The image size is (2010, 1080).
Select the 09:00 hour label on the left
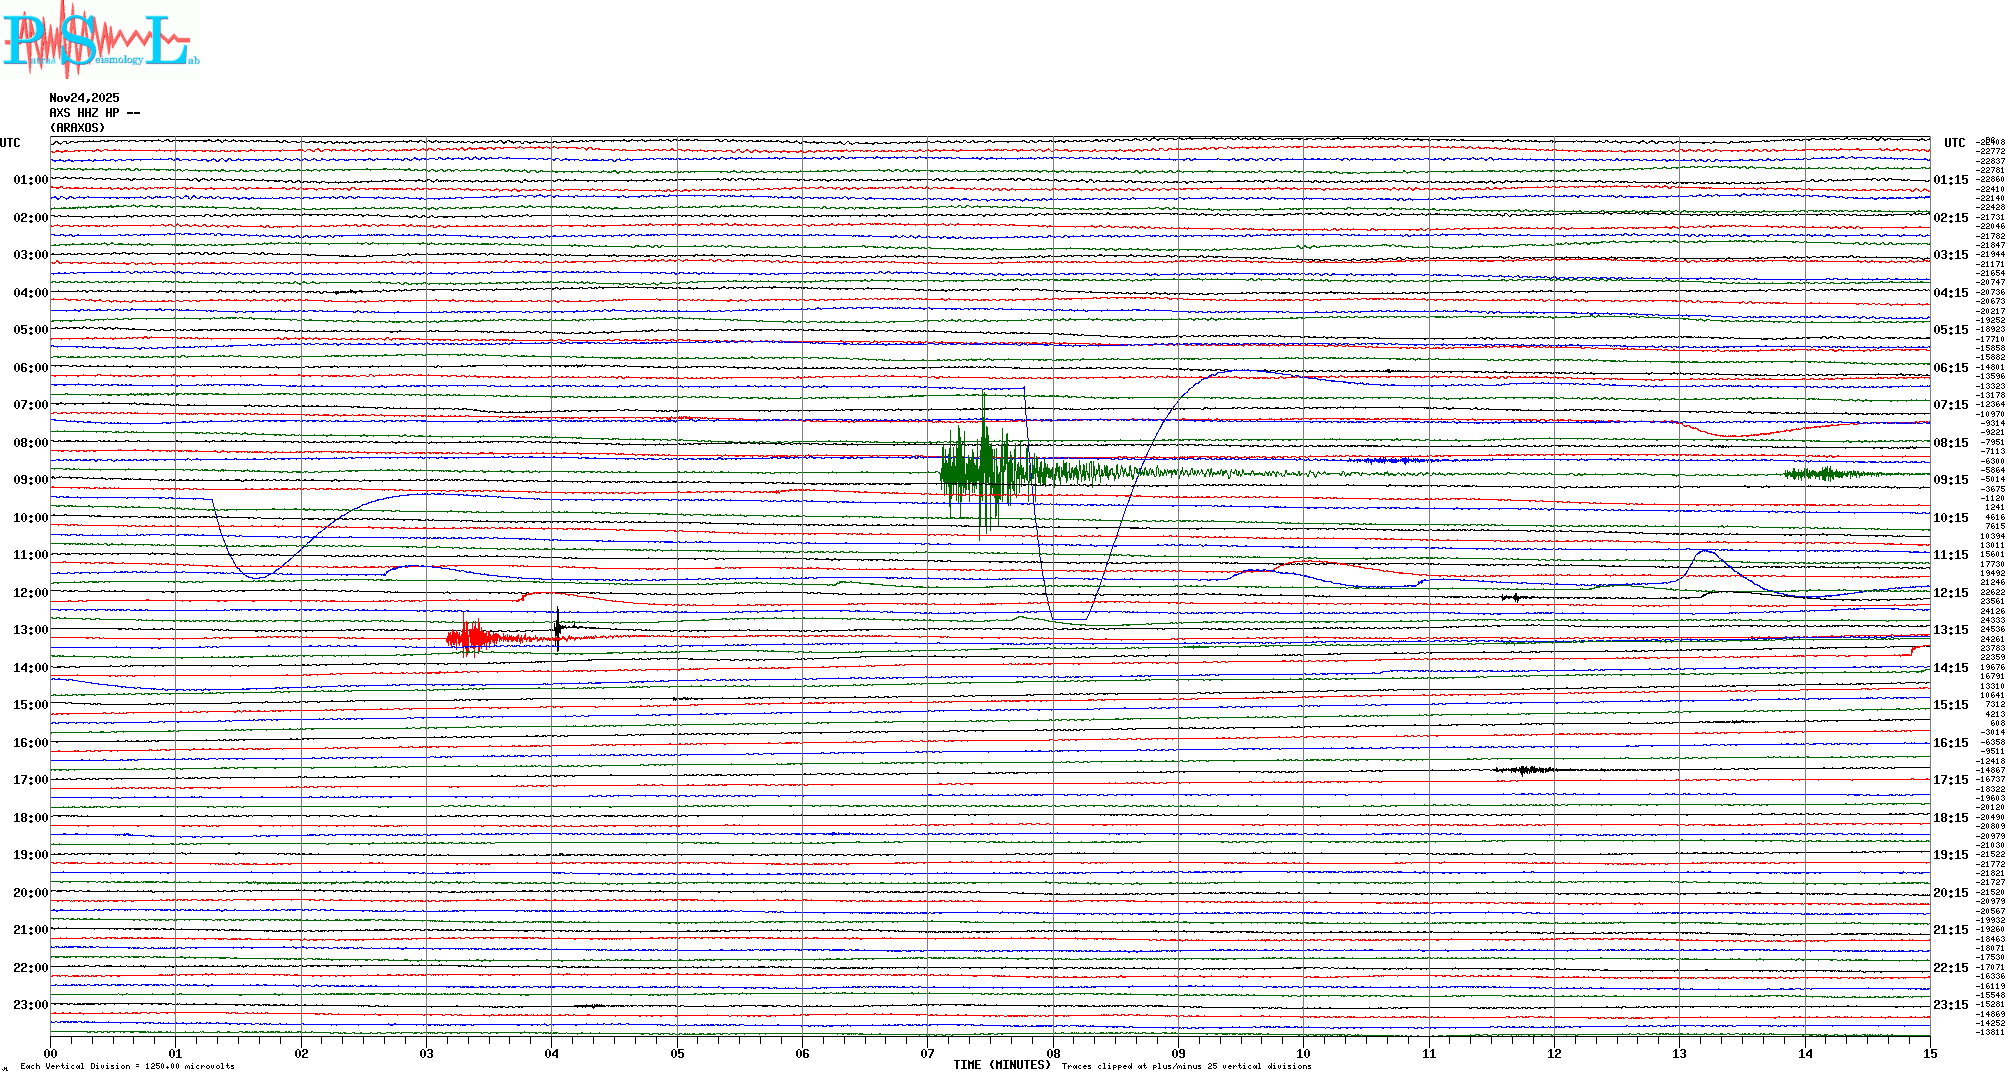click(x=30, y=480)
